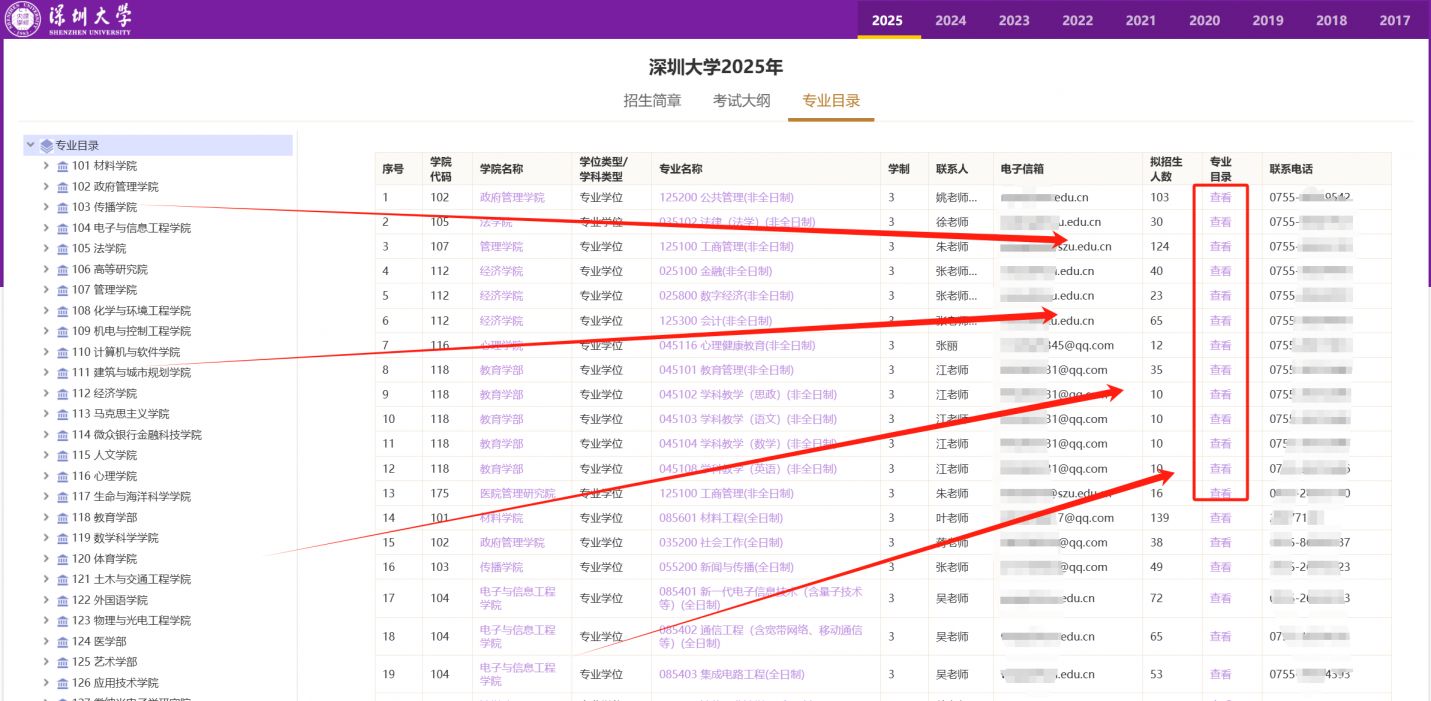Expand the 114 微众银行金融科技学院 tree node

coord(46,435)
